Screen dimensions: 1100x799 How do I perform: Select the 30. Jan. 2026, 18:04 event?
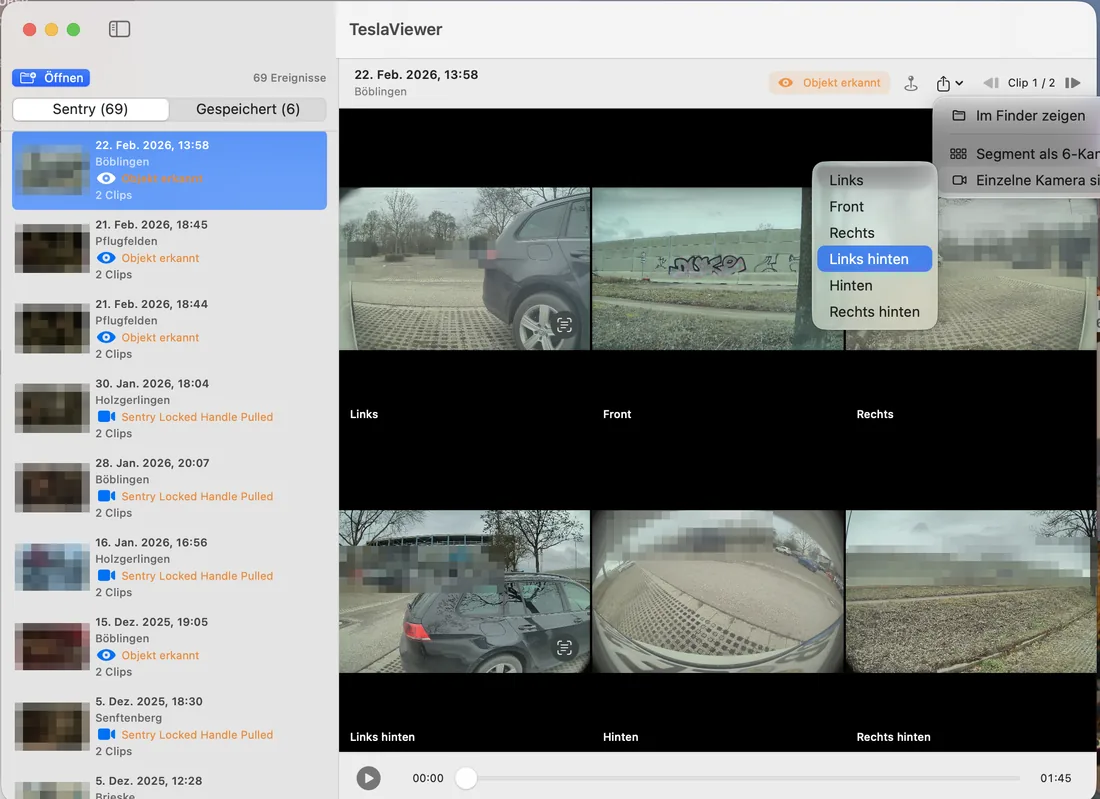click(x=169, y=408)
